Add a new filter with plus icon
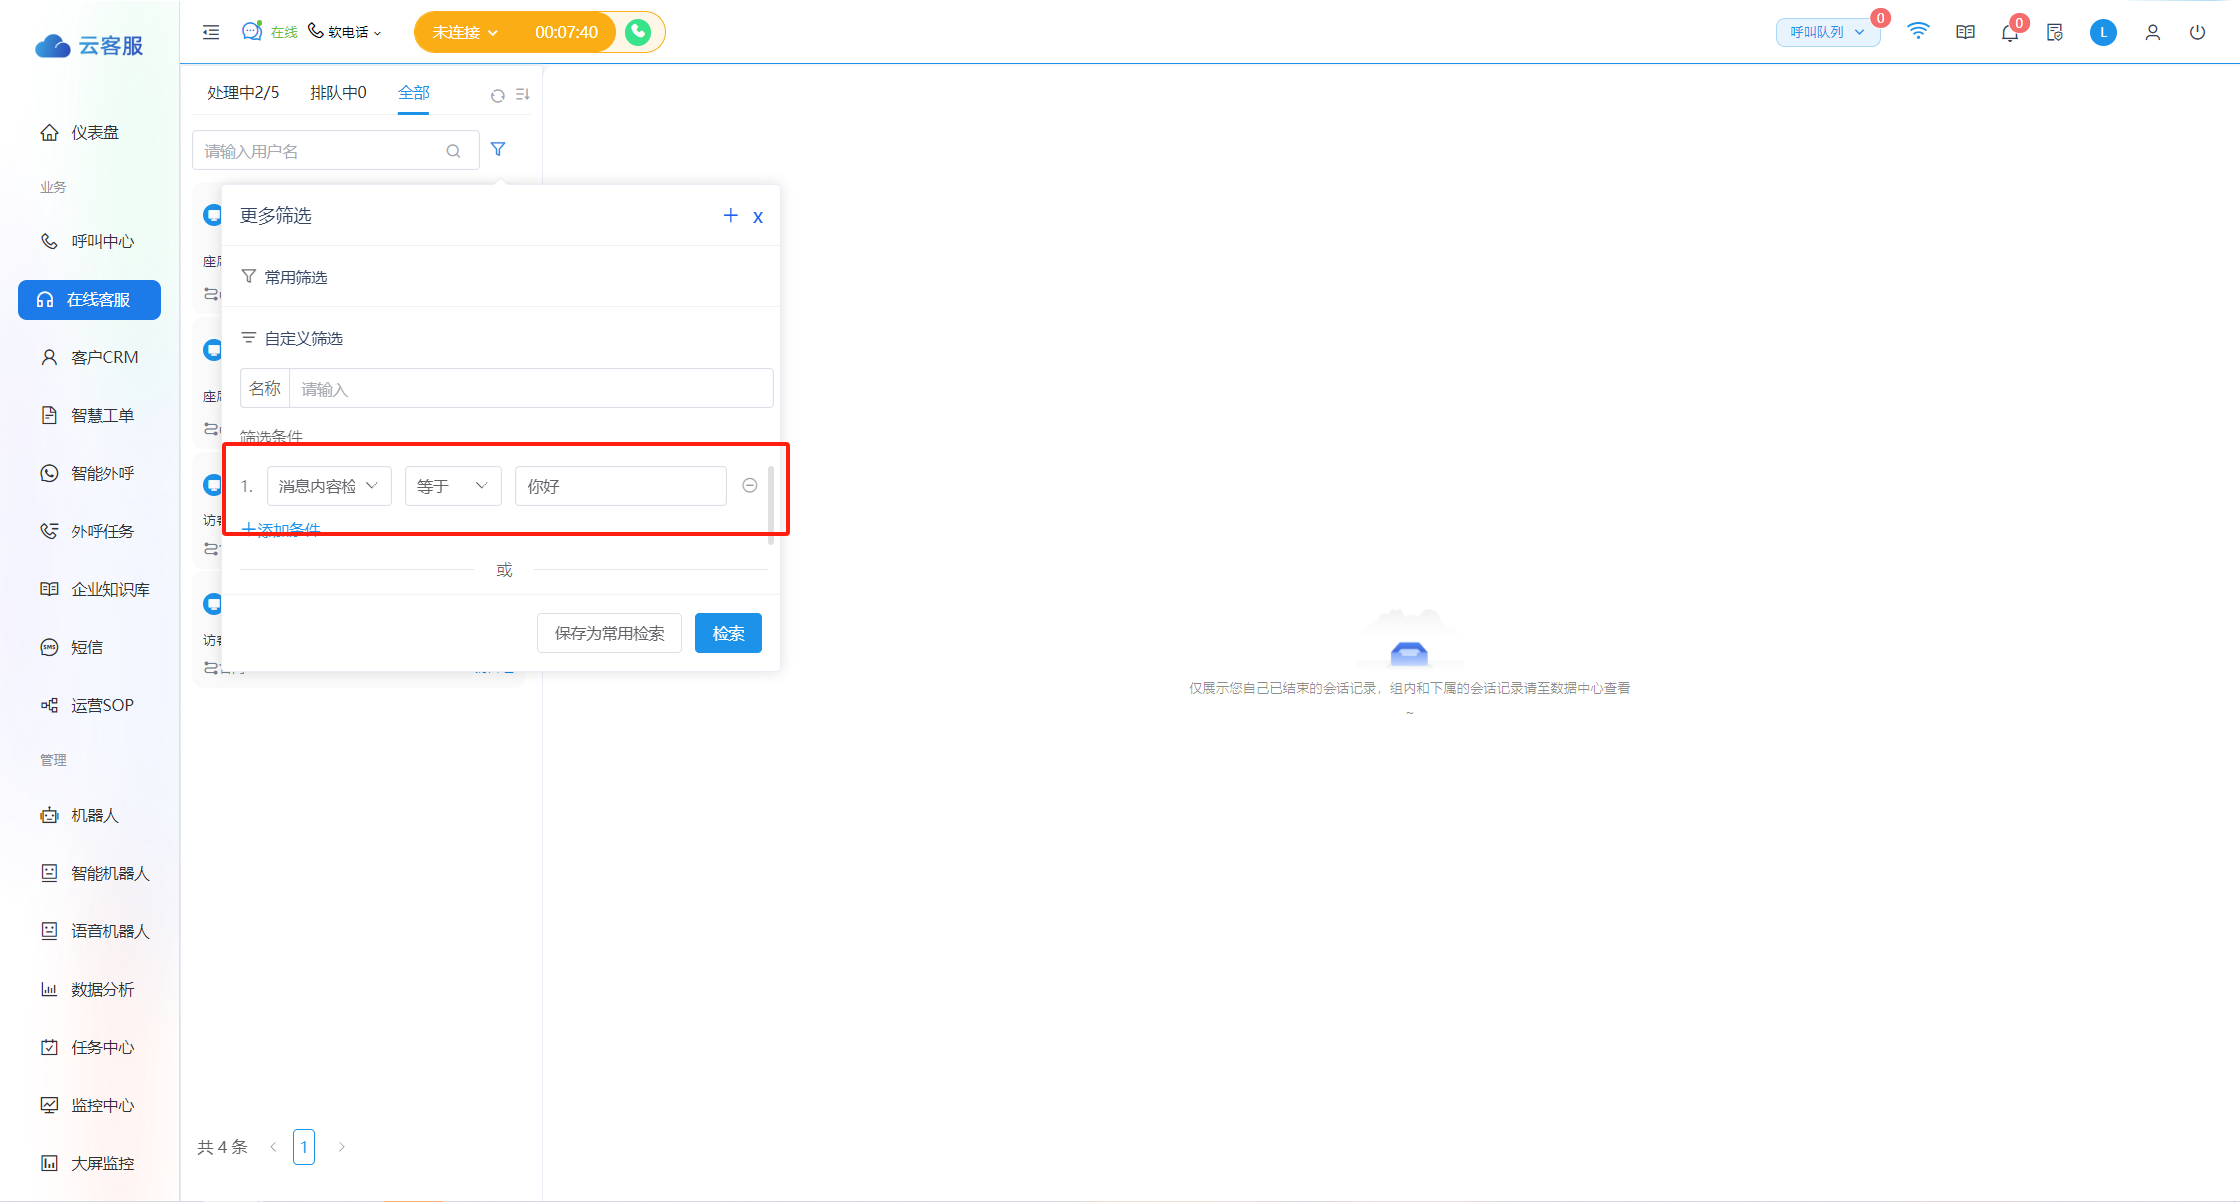2240x1202 pixels. click(730, 216)
